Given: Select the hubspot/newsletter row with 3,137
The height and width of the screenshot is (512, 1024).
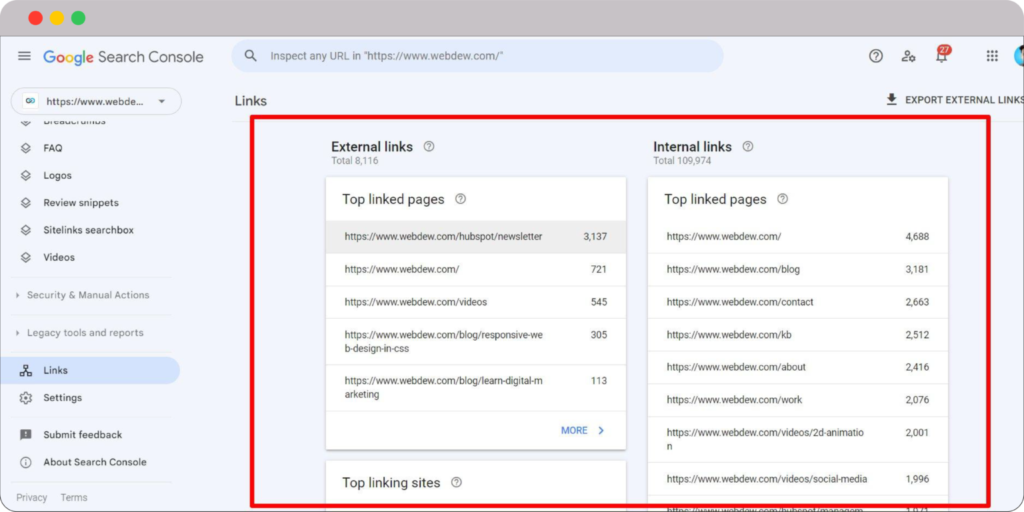Looking at the screenshot, I should pos(475,237).
